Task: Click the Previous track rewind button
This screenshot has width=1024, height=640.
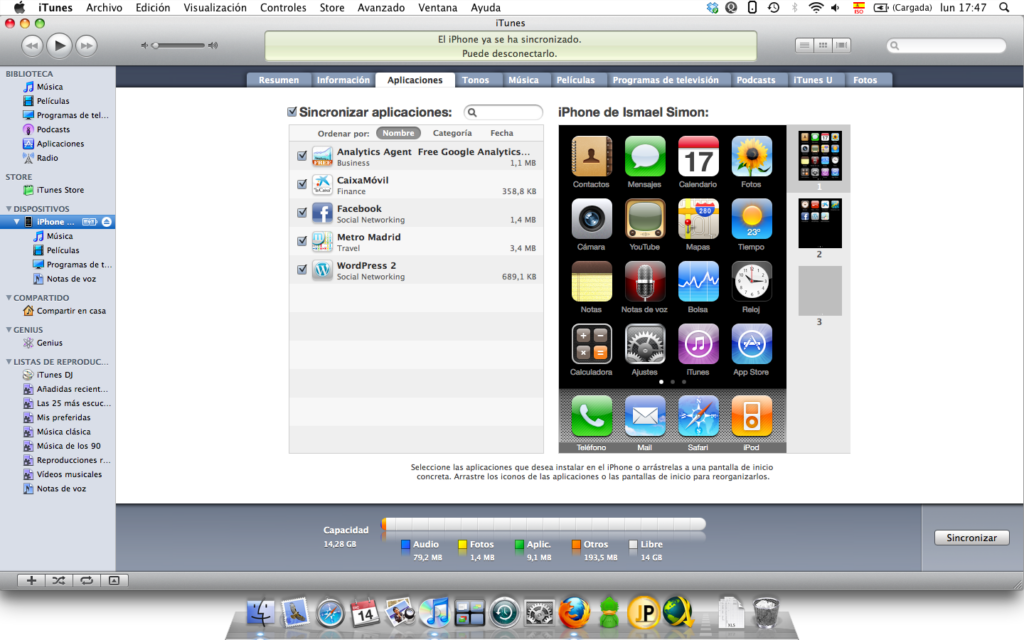Action: click(32, 45)
